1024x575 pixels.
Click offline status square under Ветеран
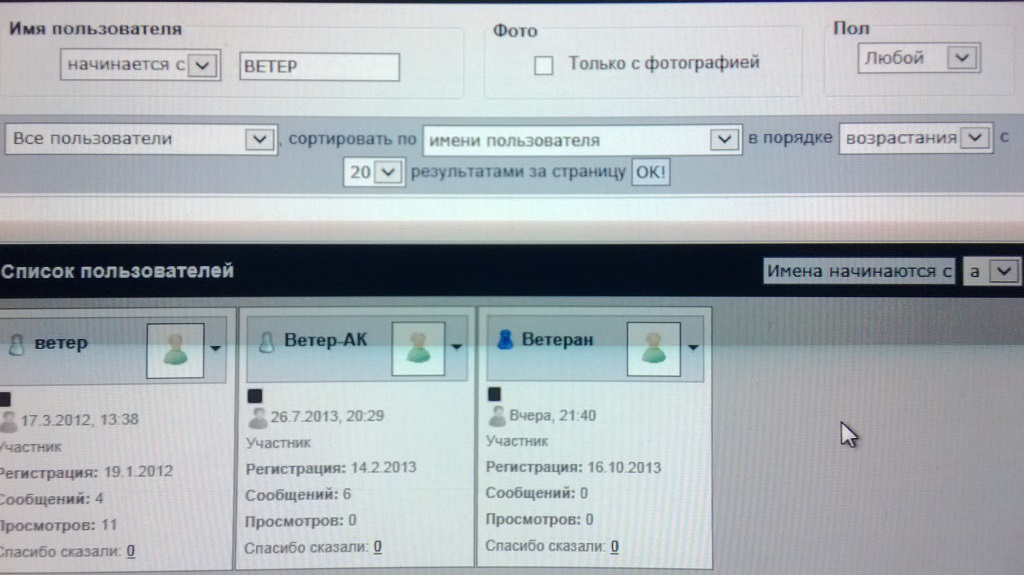click(493, 395)
